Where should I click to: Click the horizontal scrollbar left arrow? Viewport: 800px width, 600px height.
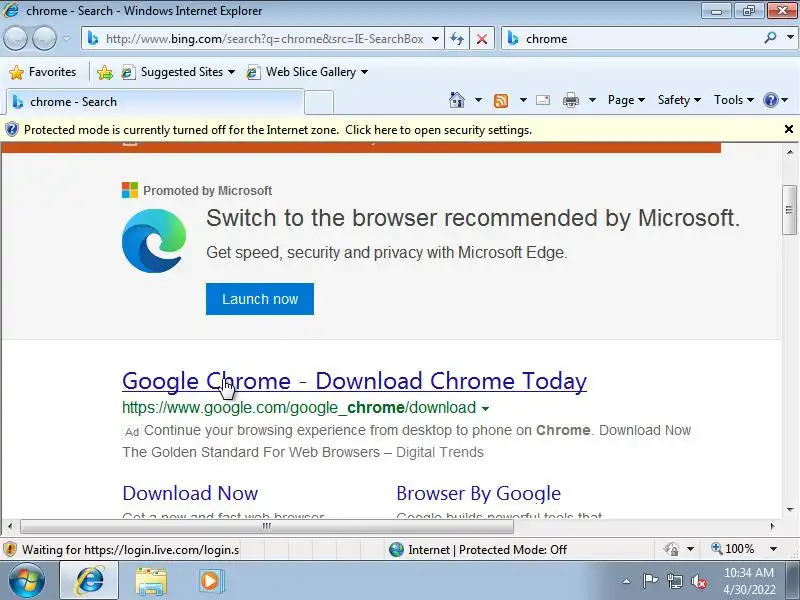(x=10, y=526)
